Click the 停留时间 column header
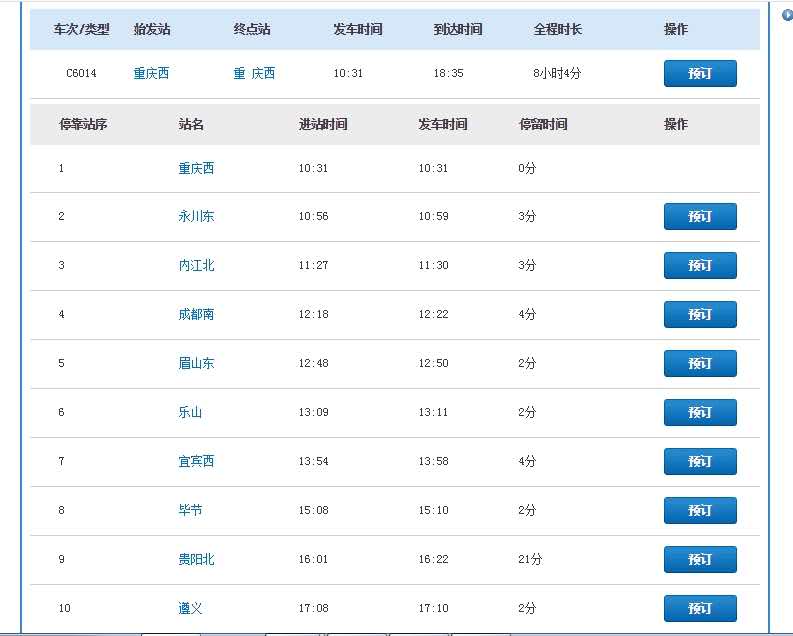793x636 pixels. [543, 124]
